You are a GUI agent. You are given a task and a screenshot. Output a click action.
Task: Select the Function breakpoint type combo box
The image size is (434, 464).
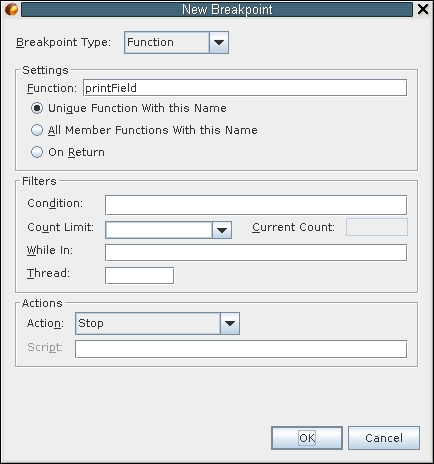(176, 42)
